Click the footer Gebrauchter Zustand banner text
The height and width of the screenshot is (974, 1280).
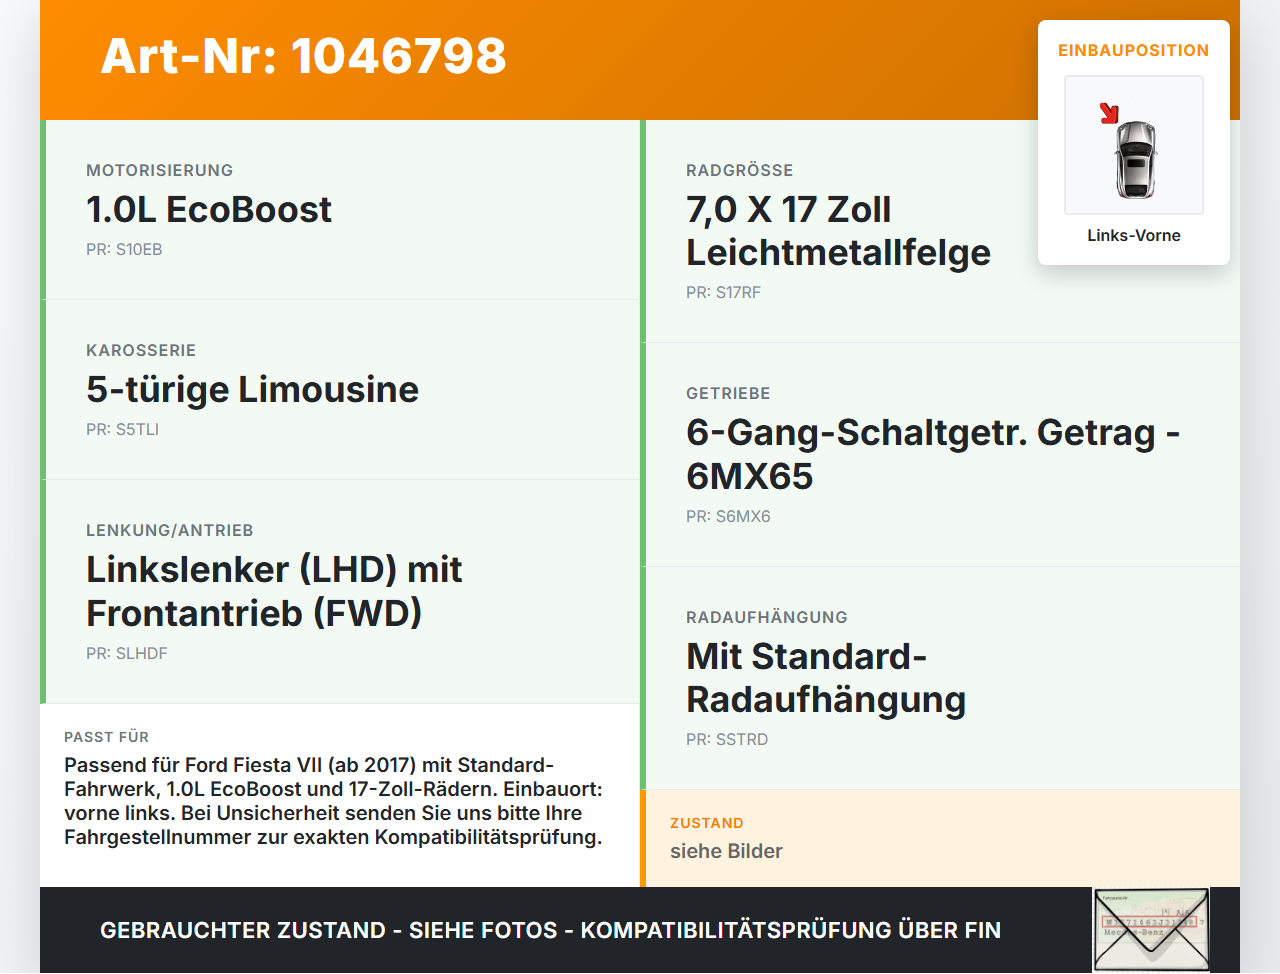click(550, 930)
